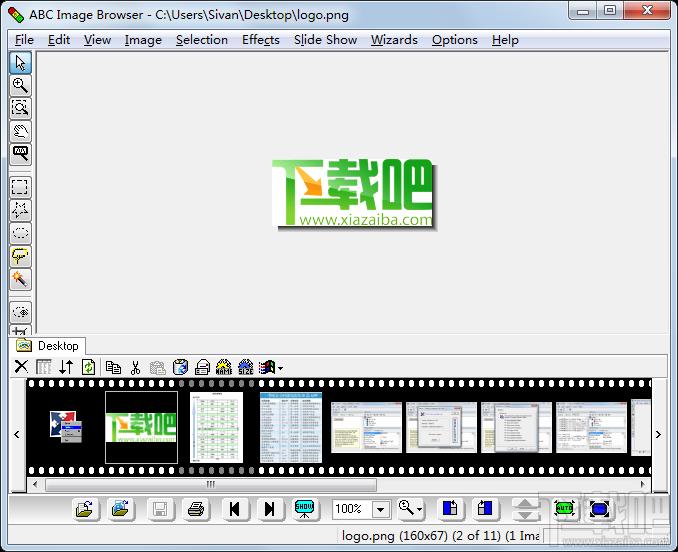Image resolution: width=678 pixels, height=552 pixels.
Task: Click the thumbnail scrollbar right arrow
Action: pyautogui.click(x=643, y=484)
